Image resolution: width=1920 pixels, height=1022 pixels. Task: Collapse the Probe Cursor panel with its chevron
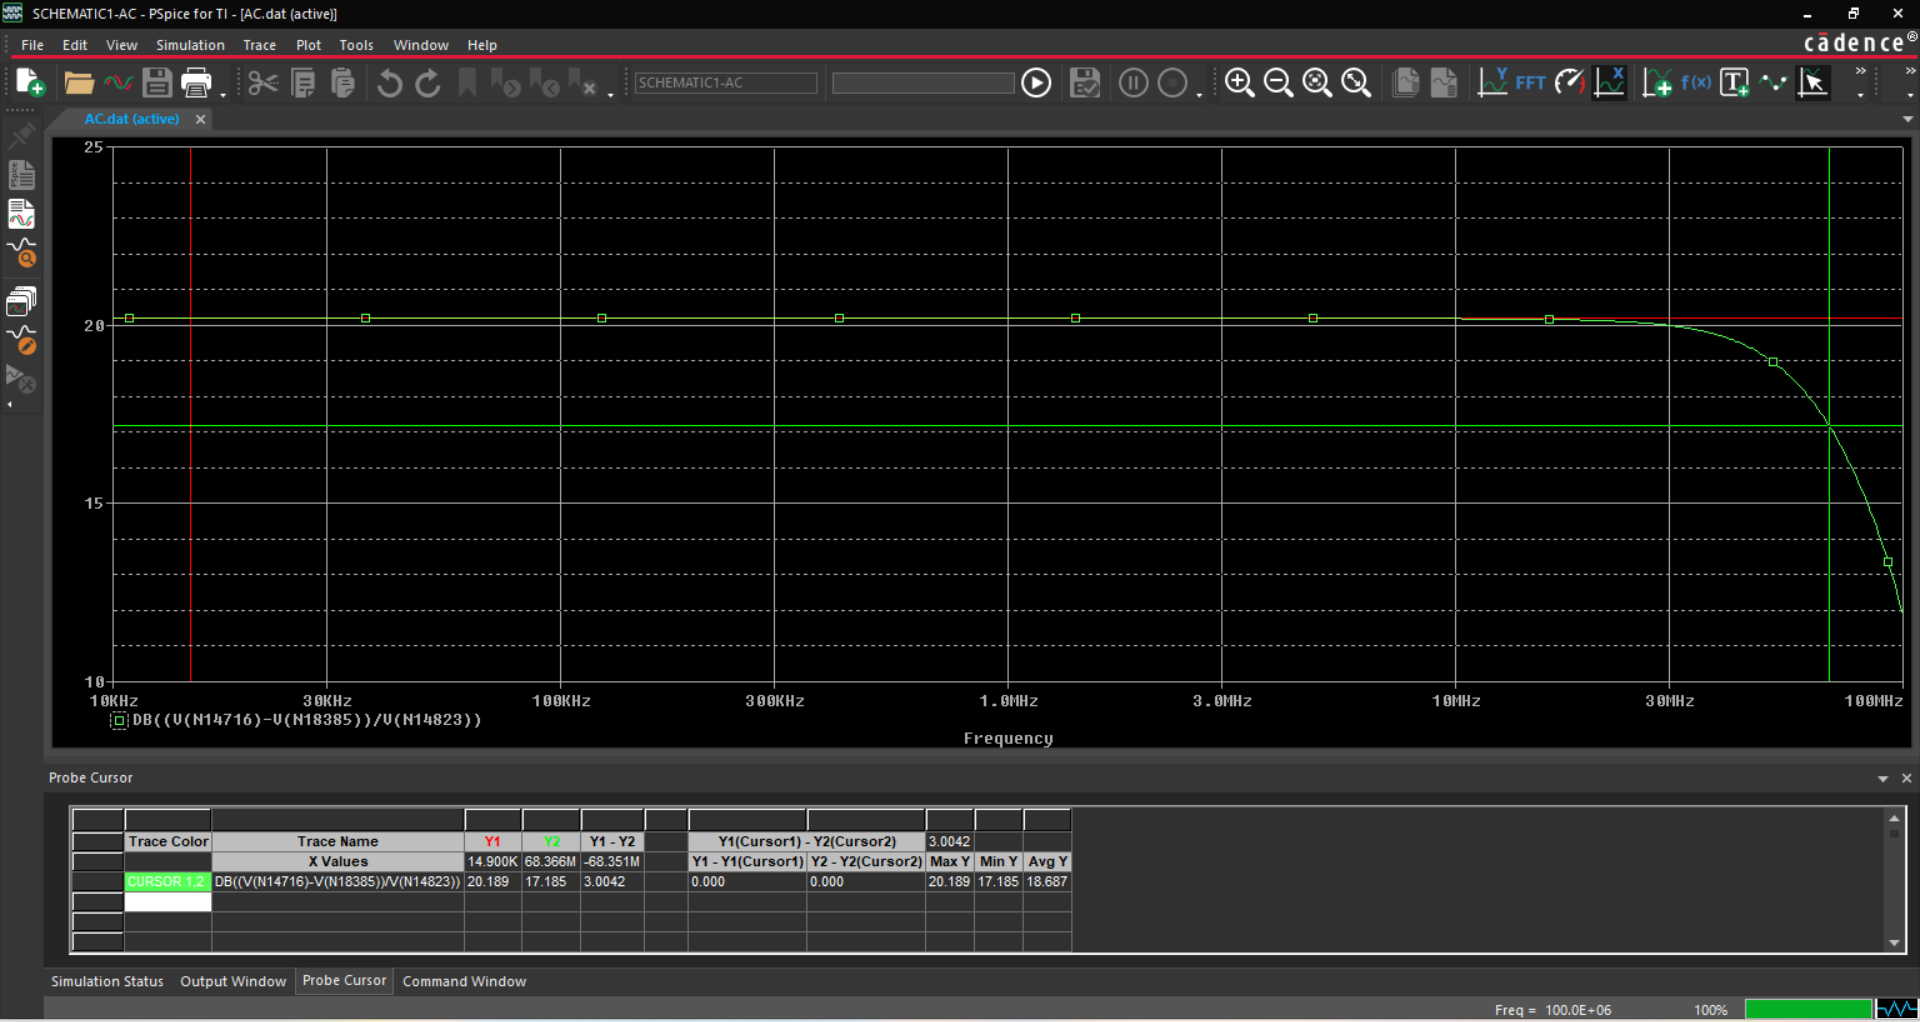tap(1884, 777)
